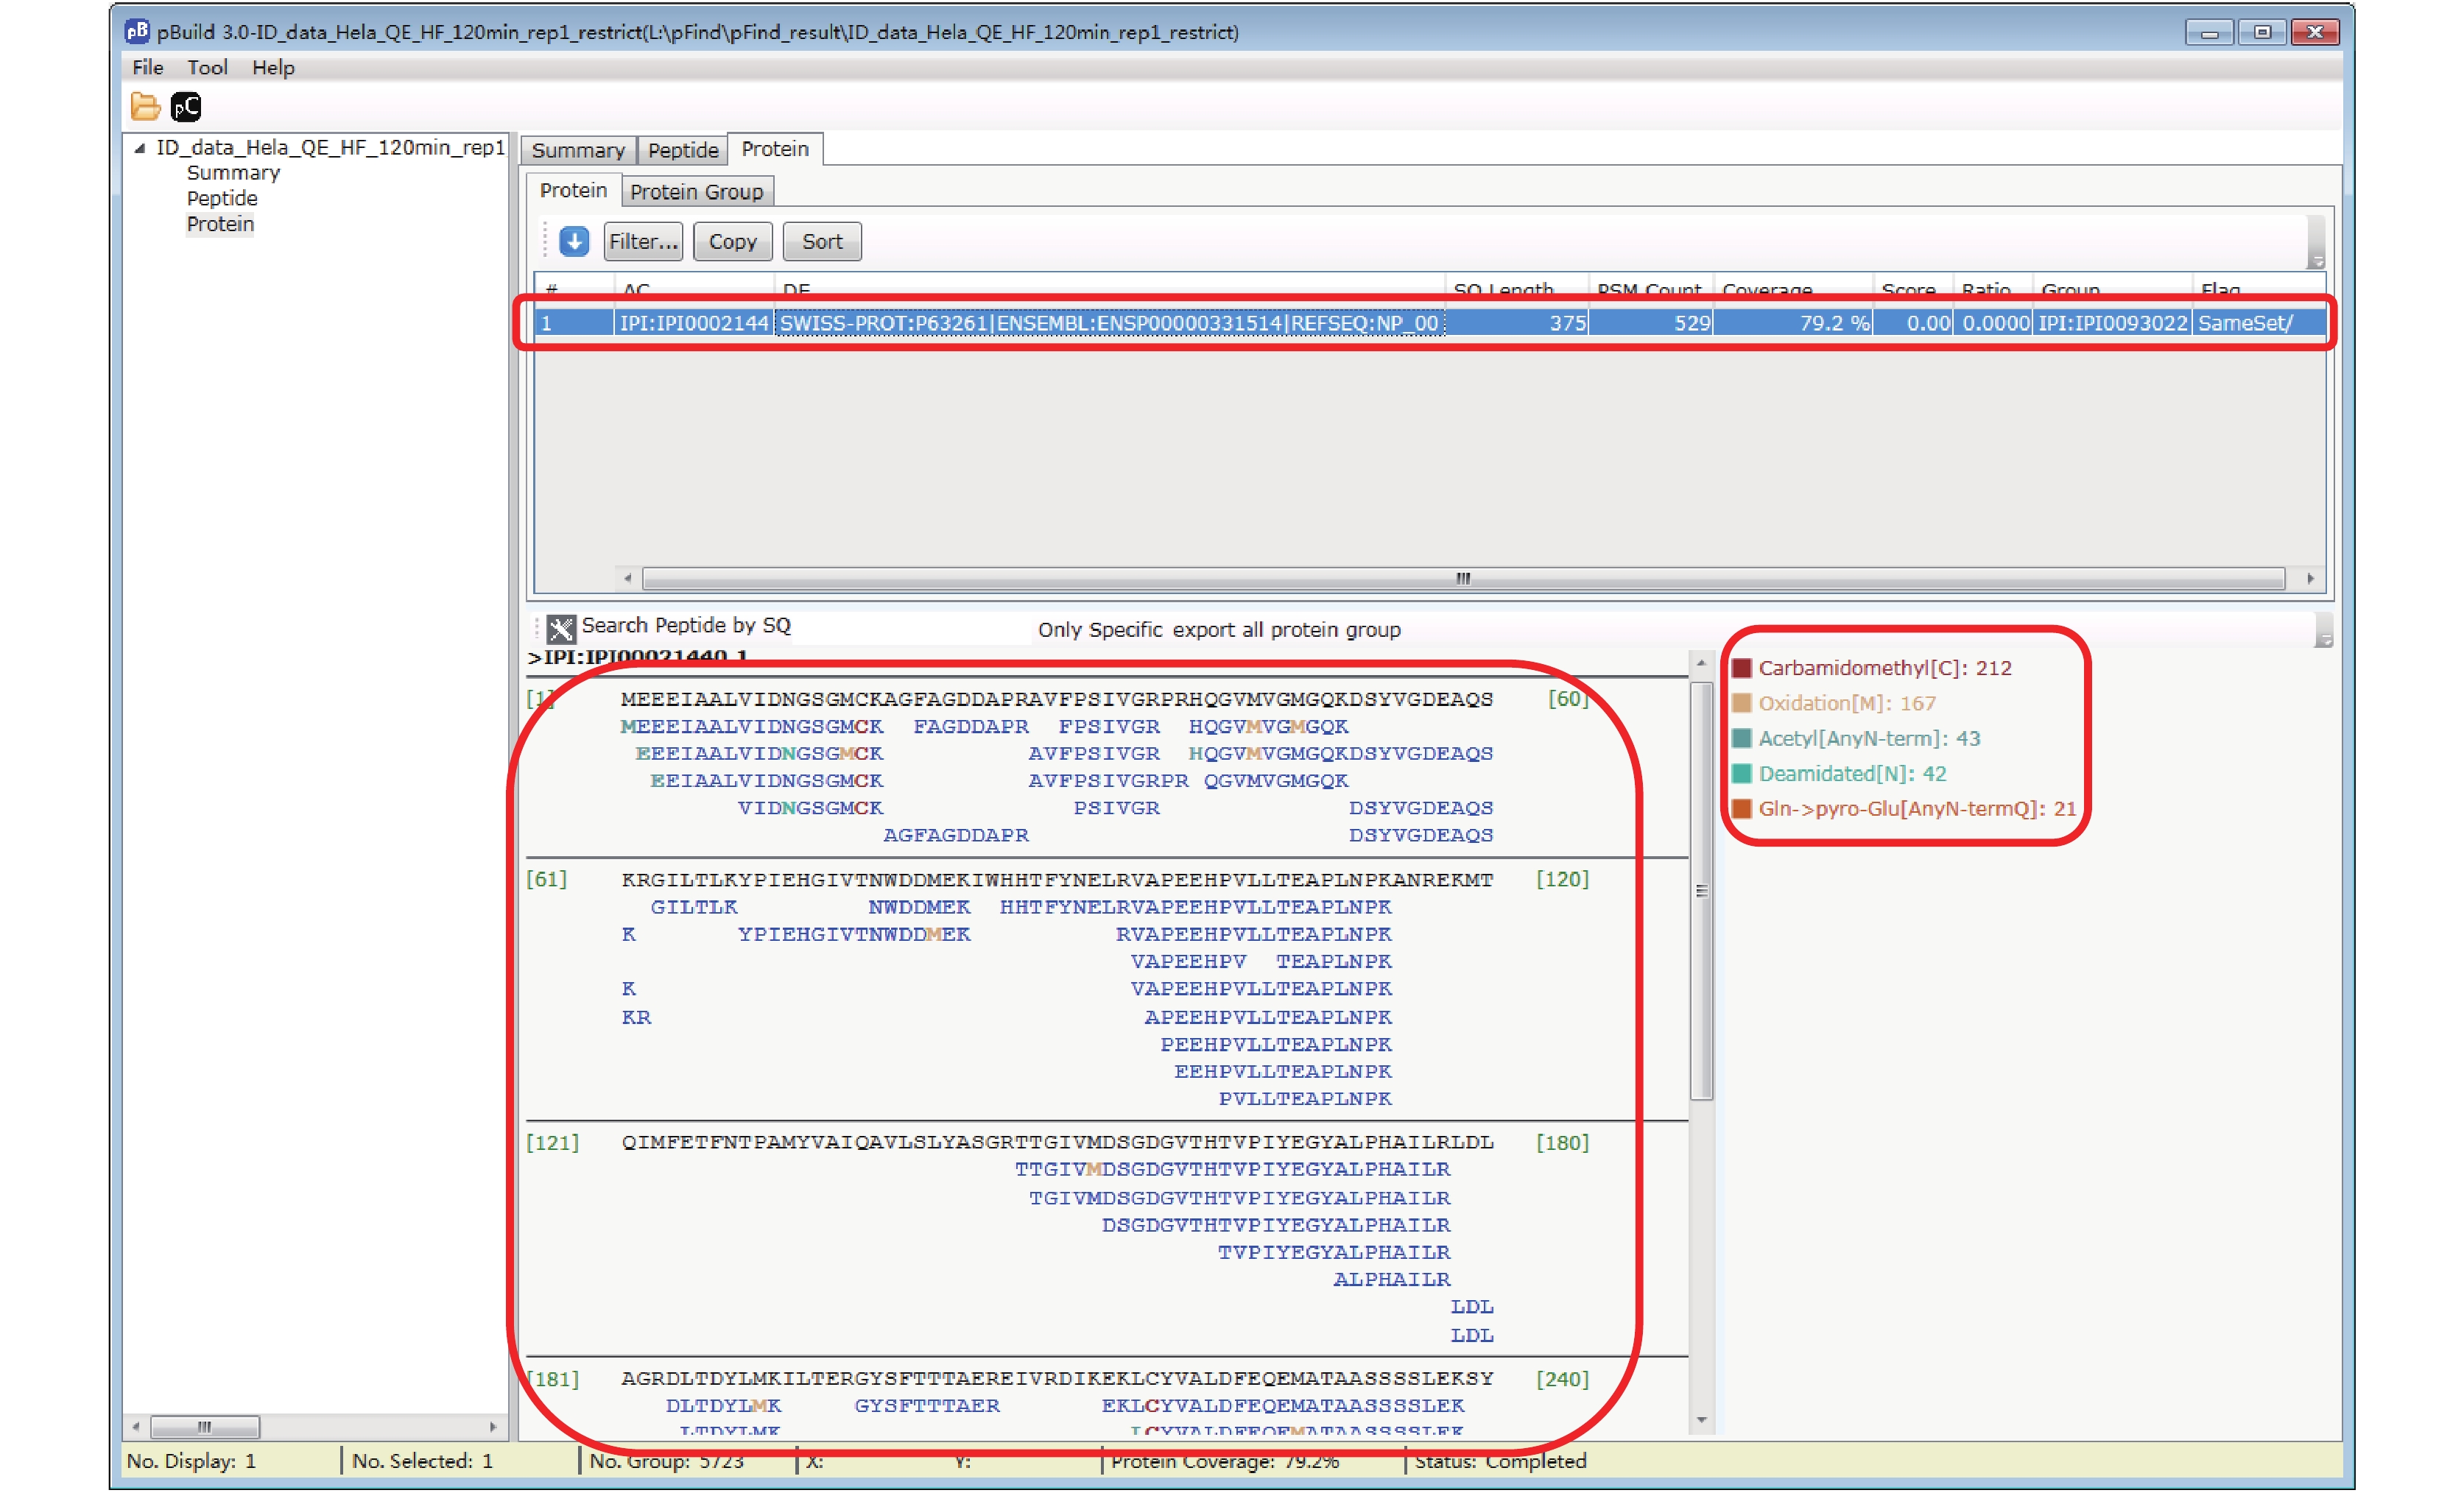Click the Gln->pyro-Glu[AnyN-termQ] color swatch
2464x1493 pixels.
point(1742,808)
